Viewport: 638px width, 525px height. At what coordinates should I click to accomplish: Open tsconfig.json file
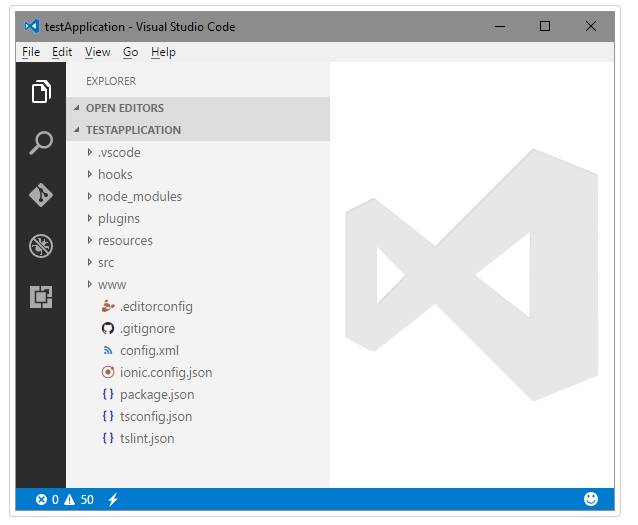[156, 416]
